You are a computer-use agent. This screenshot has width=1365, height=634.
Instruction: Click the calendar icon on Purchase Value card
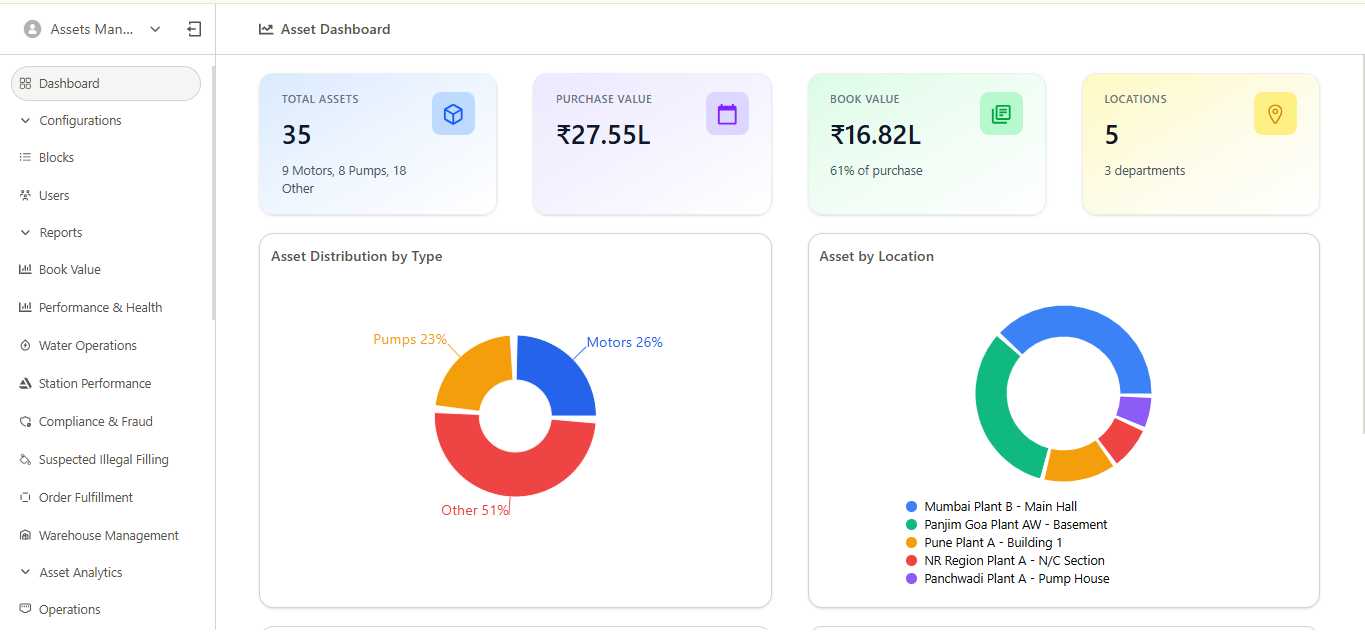(x=727, y=114)
